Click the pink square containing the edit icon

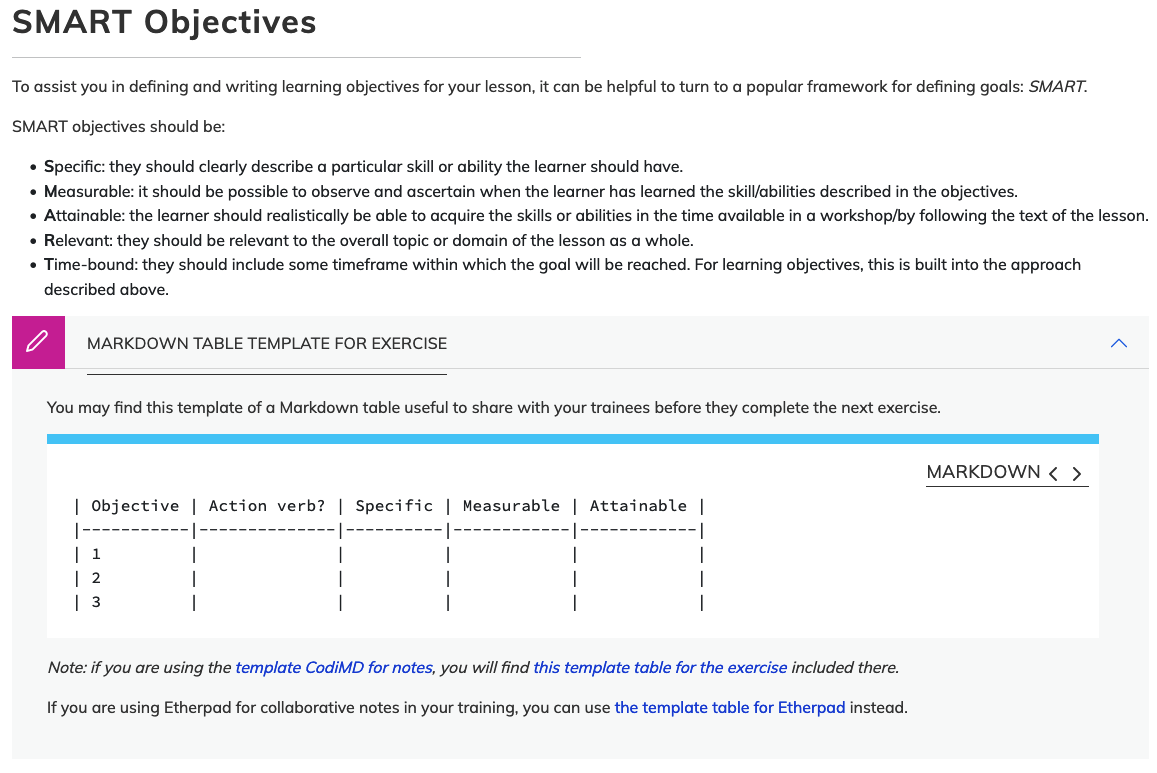[37, 341]
